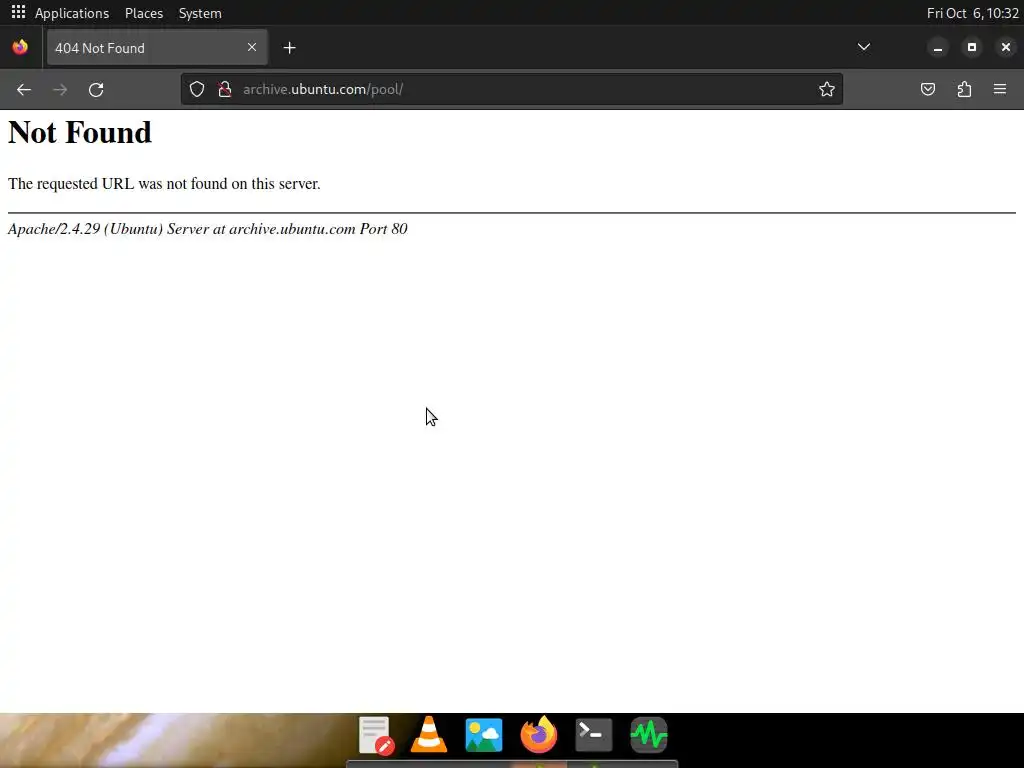Open the system monitor dock icon

coord(648,735)
